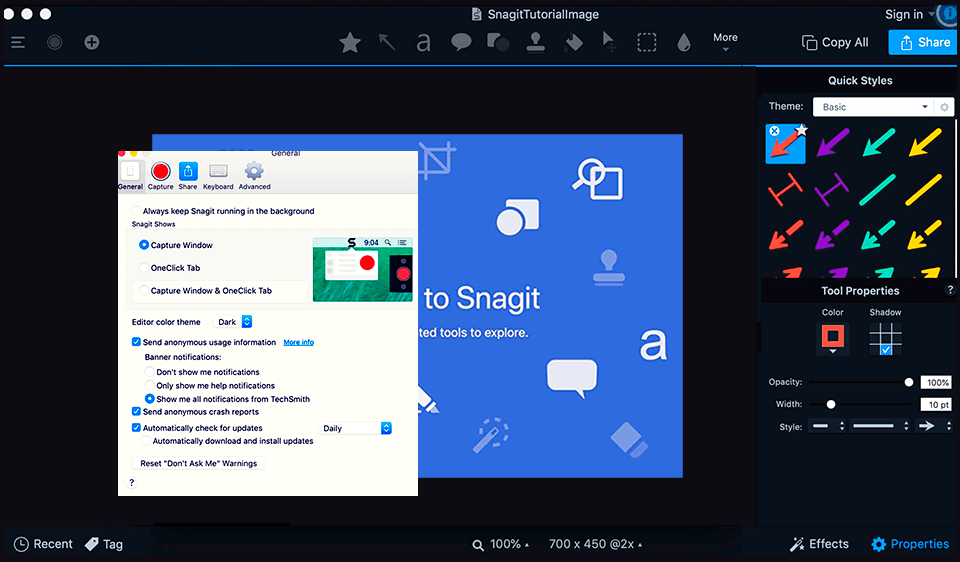Select the Fill bucket tool
The image size is (960, 562).
573,42
